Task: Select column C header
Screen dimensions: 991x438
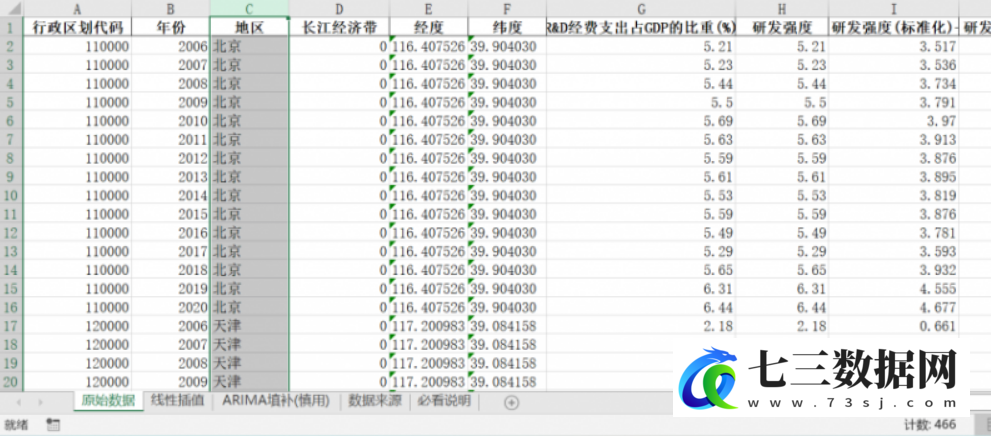Action: (x=249, y=9)
